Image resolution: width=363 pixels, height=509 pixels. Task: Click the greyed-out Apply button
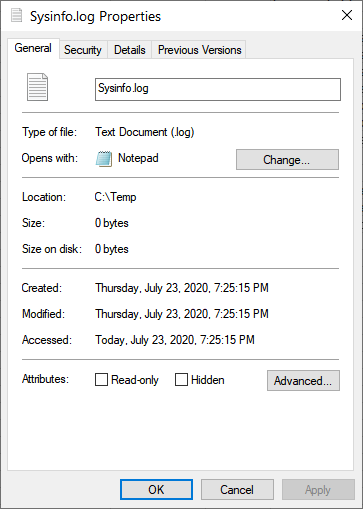(x=318, y=490)
